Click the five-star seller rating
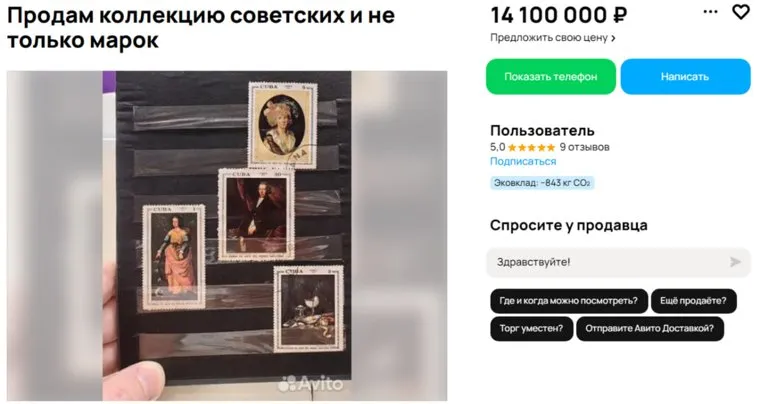The width and height of the screenshot is (760, 404). pyautogui.click(x=531, y=147)
